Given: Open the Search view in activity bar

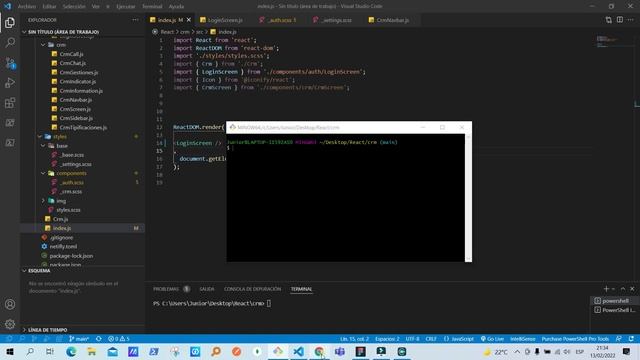Looking at the screenshot, I should click(10, 42).
